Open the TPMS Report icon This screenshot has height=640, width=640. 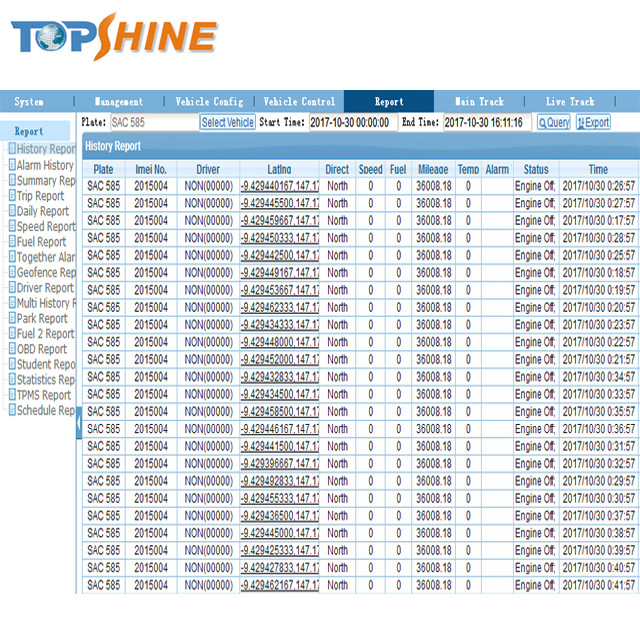pyautogui.click(x=12, y=394)
